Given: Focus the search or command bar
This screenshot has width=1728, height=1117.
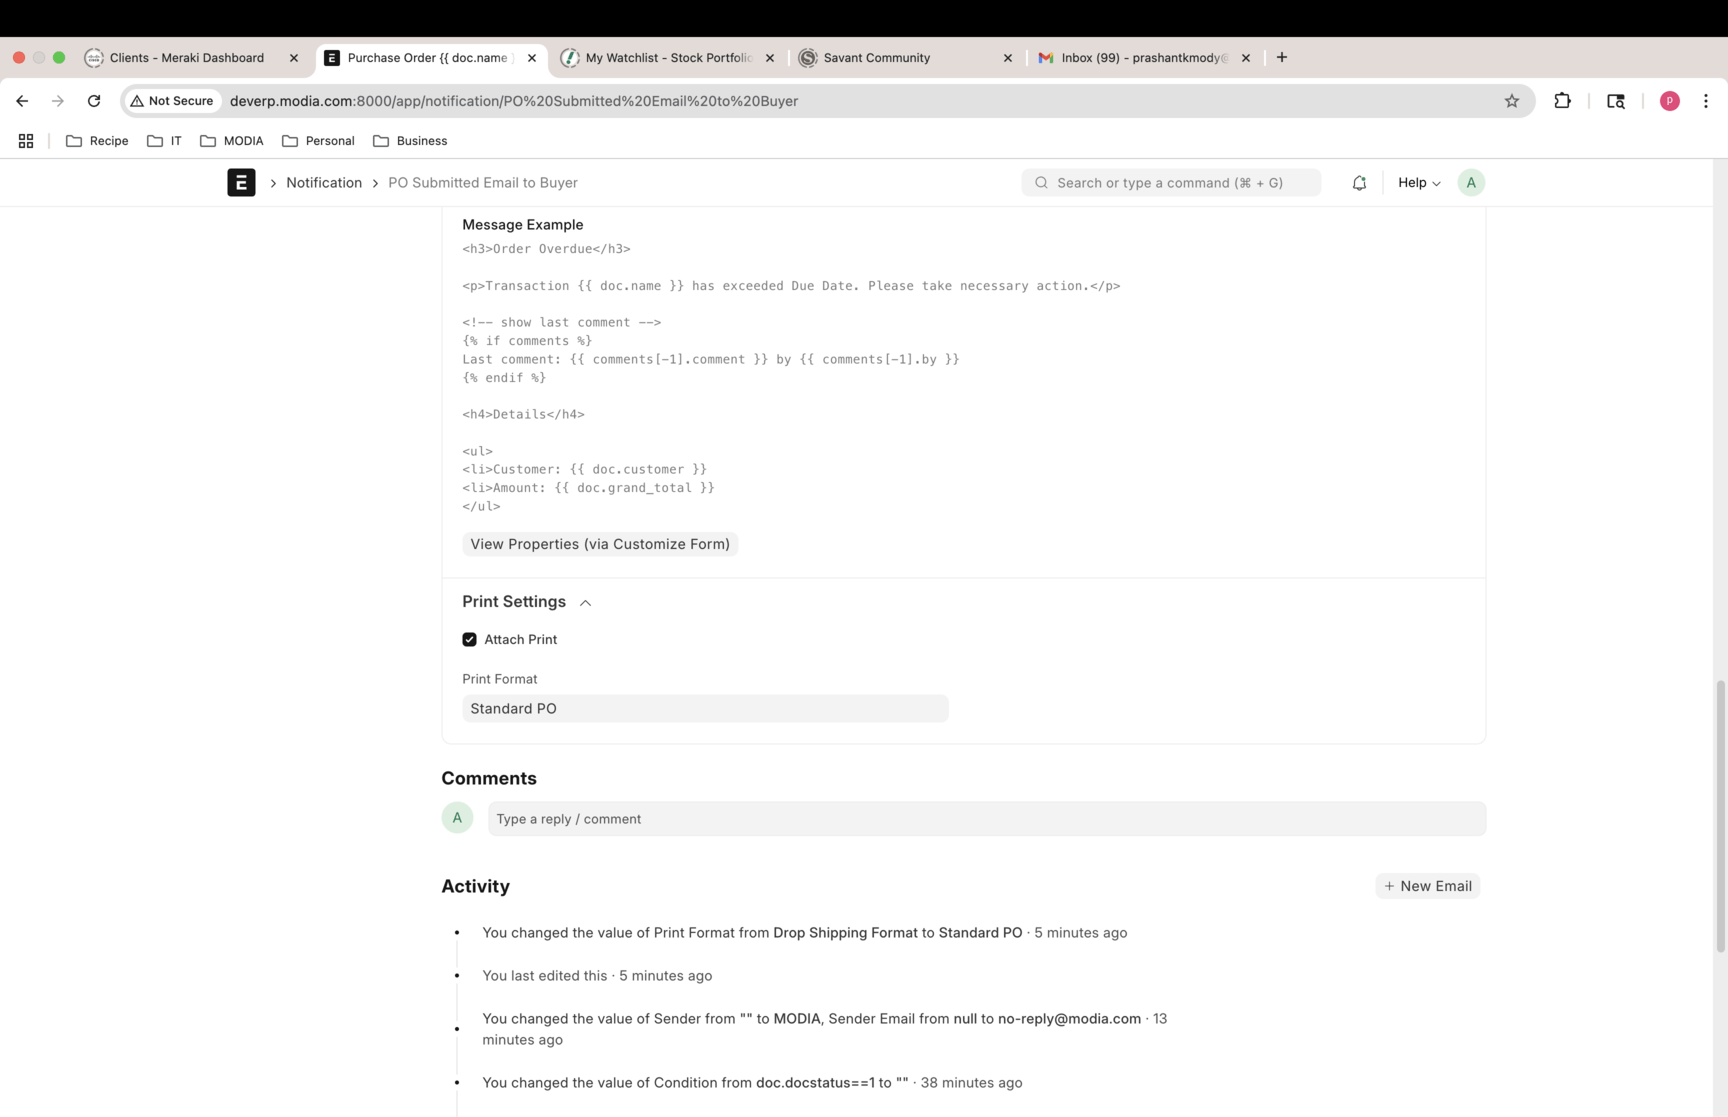Looking at the screenshot, I should tap(1171, 183).
